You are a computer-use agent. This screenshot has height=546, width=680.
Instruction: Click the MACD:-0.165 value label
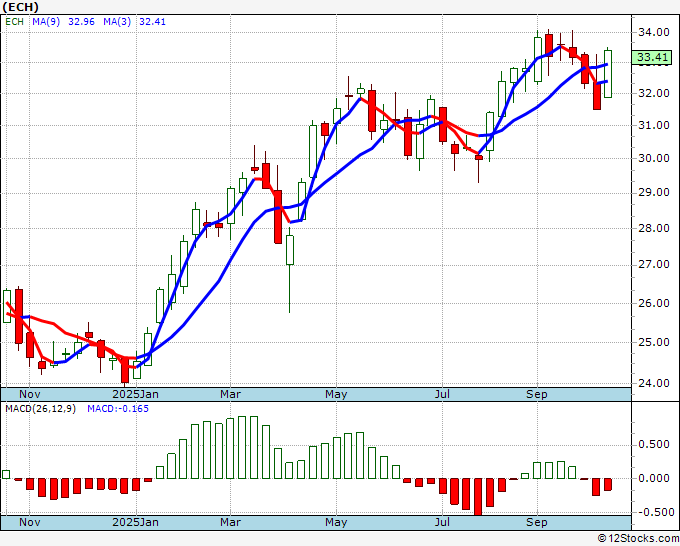(x=118, y=409)
